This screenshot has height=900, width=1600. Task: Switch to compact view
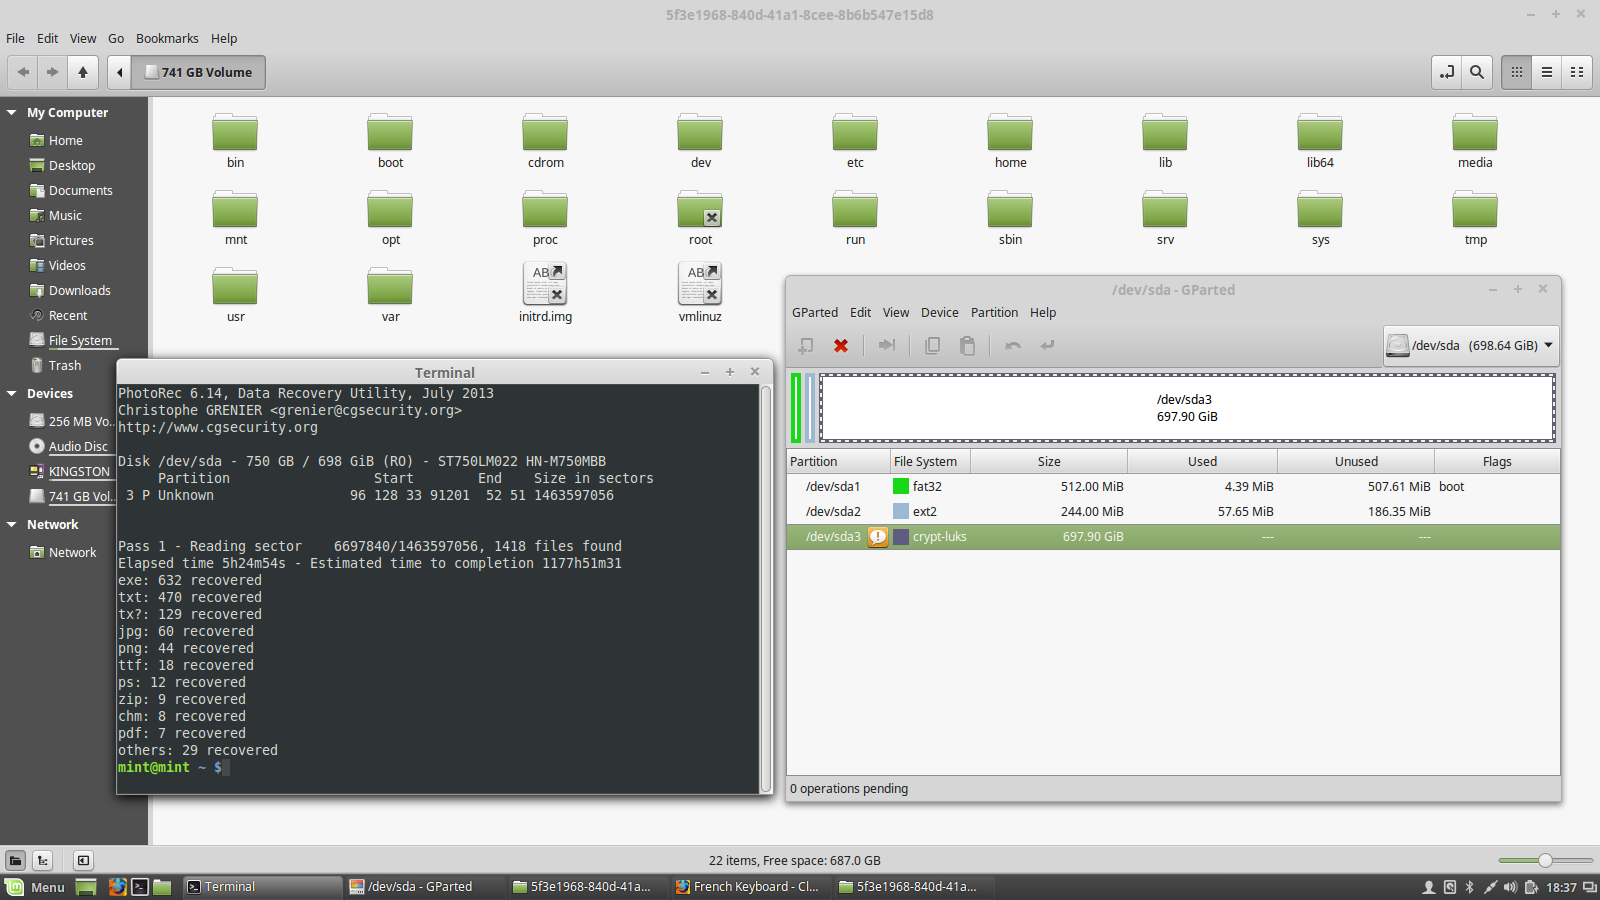(x=1577, y=72)
